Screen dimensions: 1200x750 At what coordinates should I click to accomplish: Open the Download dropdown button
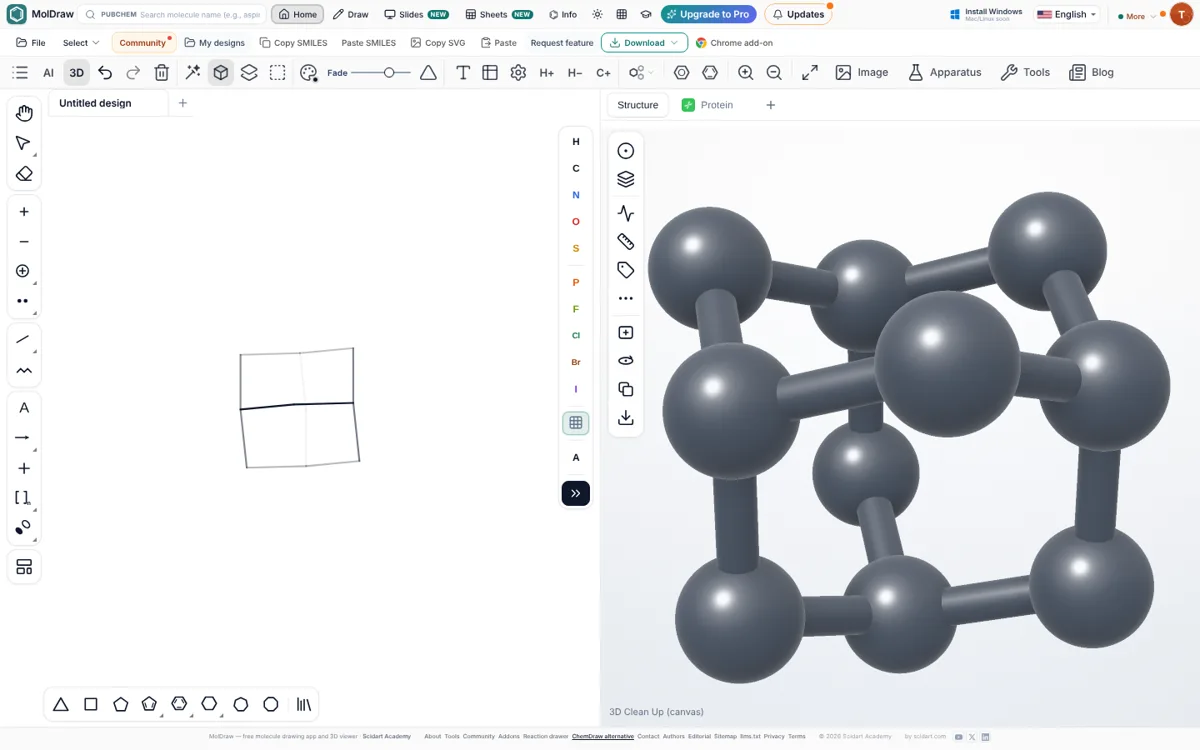[x=644, y=43]
